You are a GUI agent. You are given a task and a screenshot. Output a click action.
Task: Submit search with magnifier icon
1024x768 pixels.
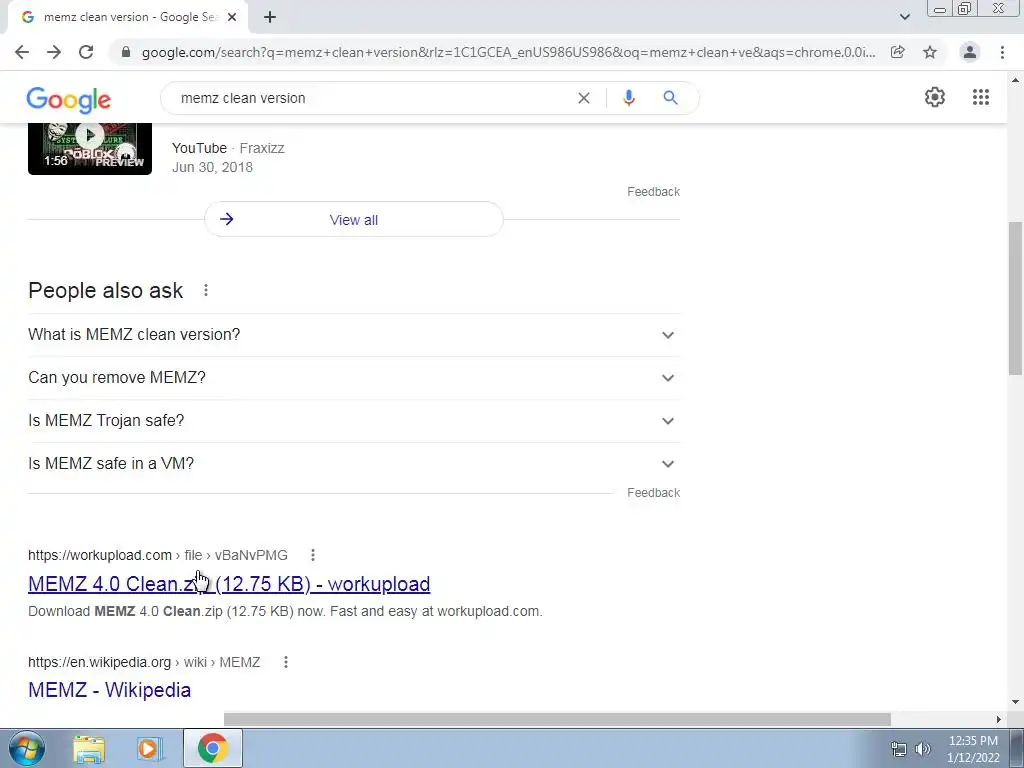670,98
